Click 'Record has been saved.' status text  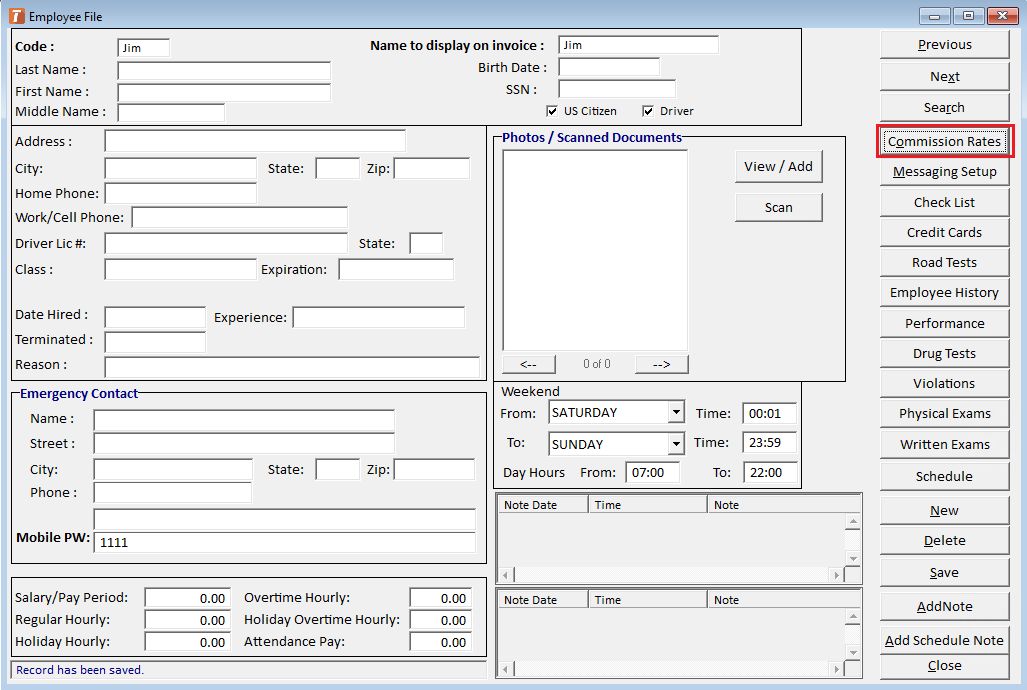pyautogui.click(x=80, y=670)
